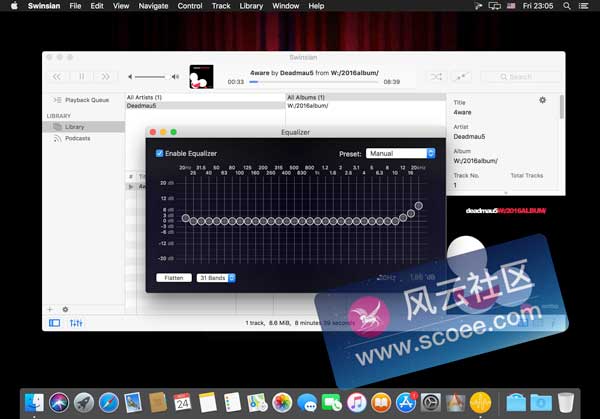
Task: Open the Navigate menu
Action: click(153, 6)
